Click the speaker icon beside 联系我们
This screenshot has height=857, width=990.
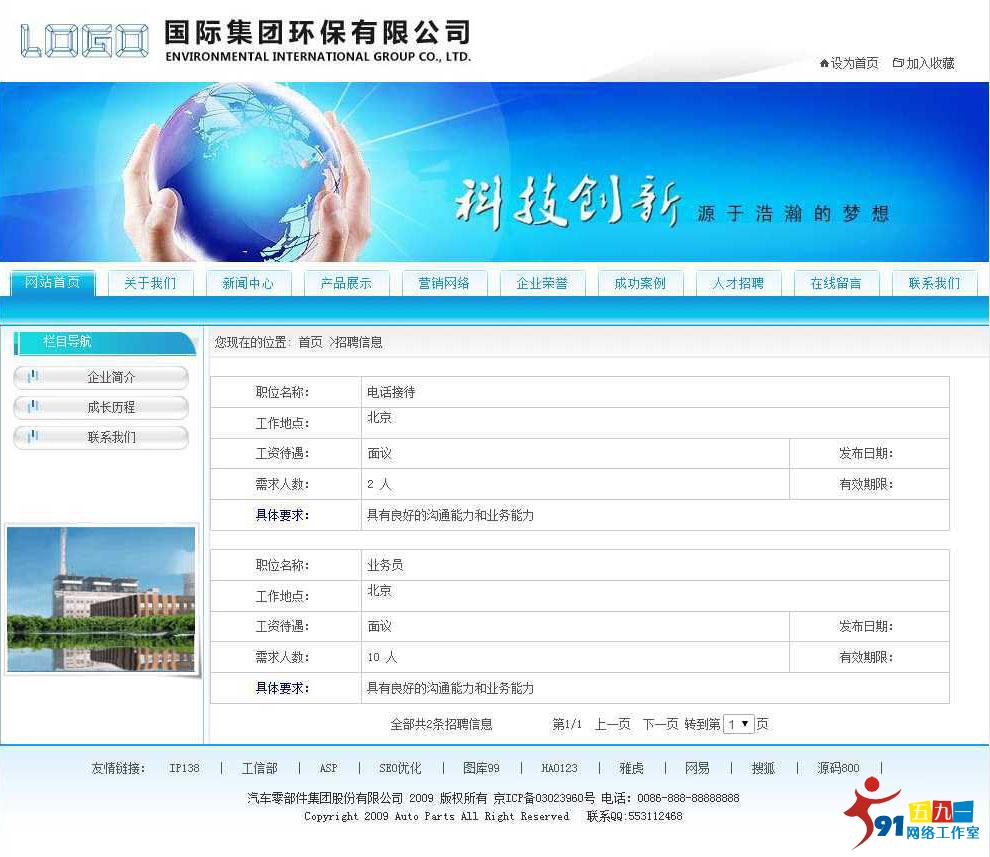point(34,437)
